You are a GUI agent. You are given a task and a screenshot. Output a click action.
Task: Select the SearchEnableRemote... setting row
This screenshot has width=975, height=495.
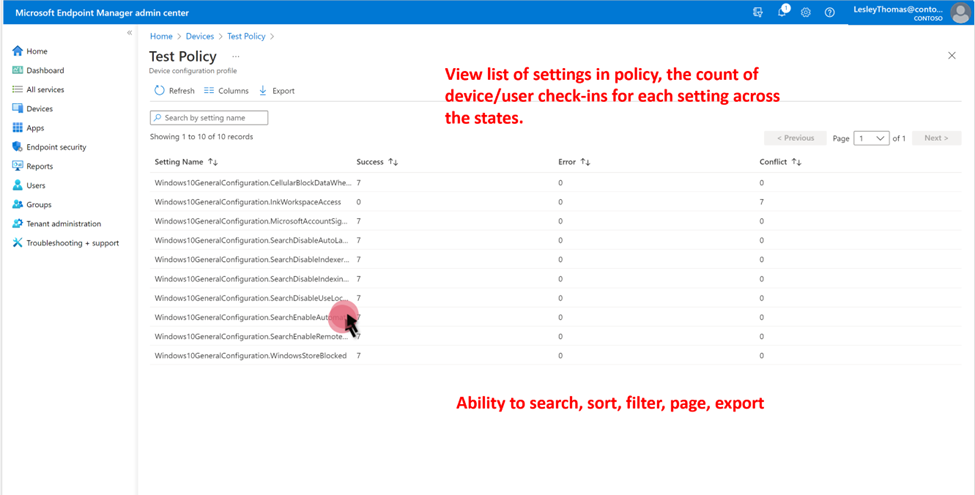(x=555, y=336)
